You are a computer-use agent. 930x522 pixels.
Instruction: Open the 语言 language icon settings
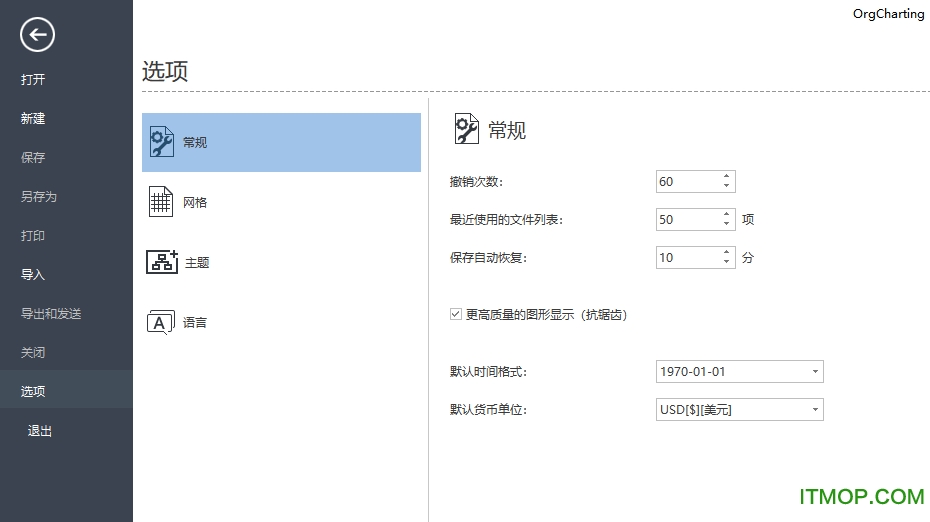[161, 322]
